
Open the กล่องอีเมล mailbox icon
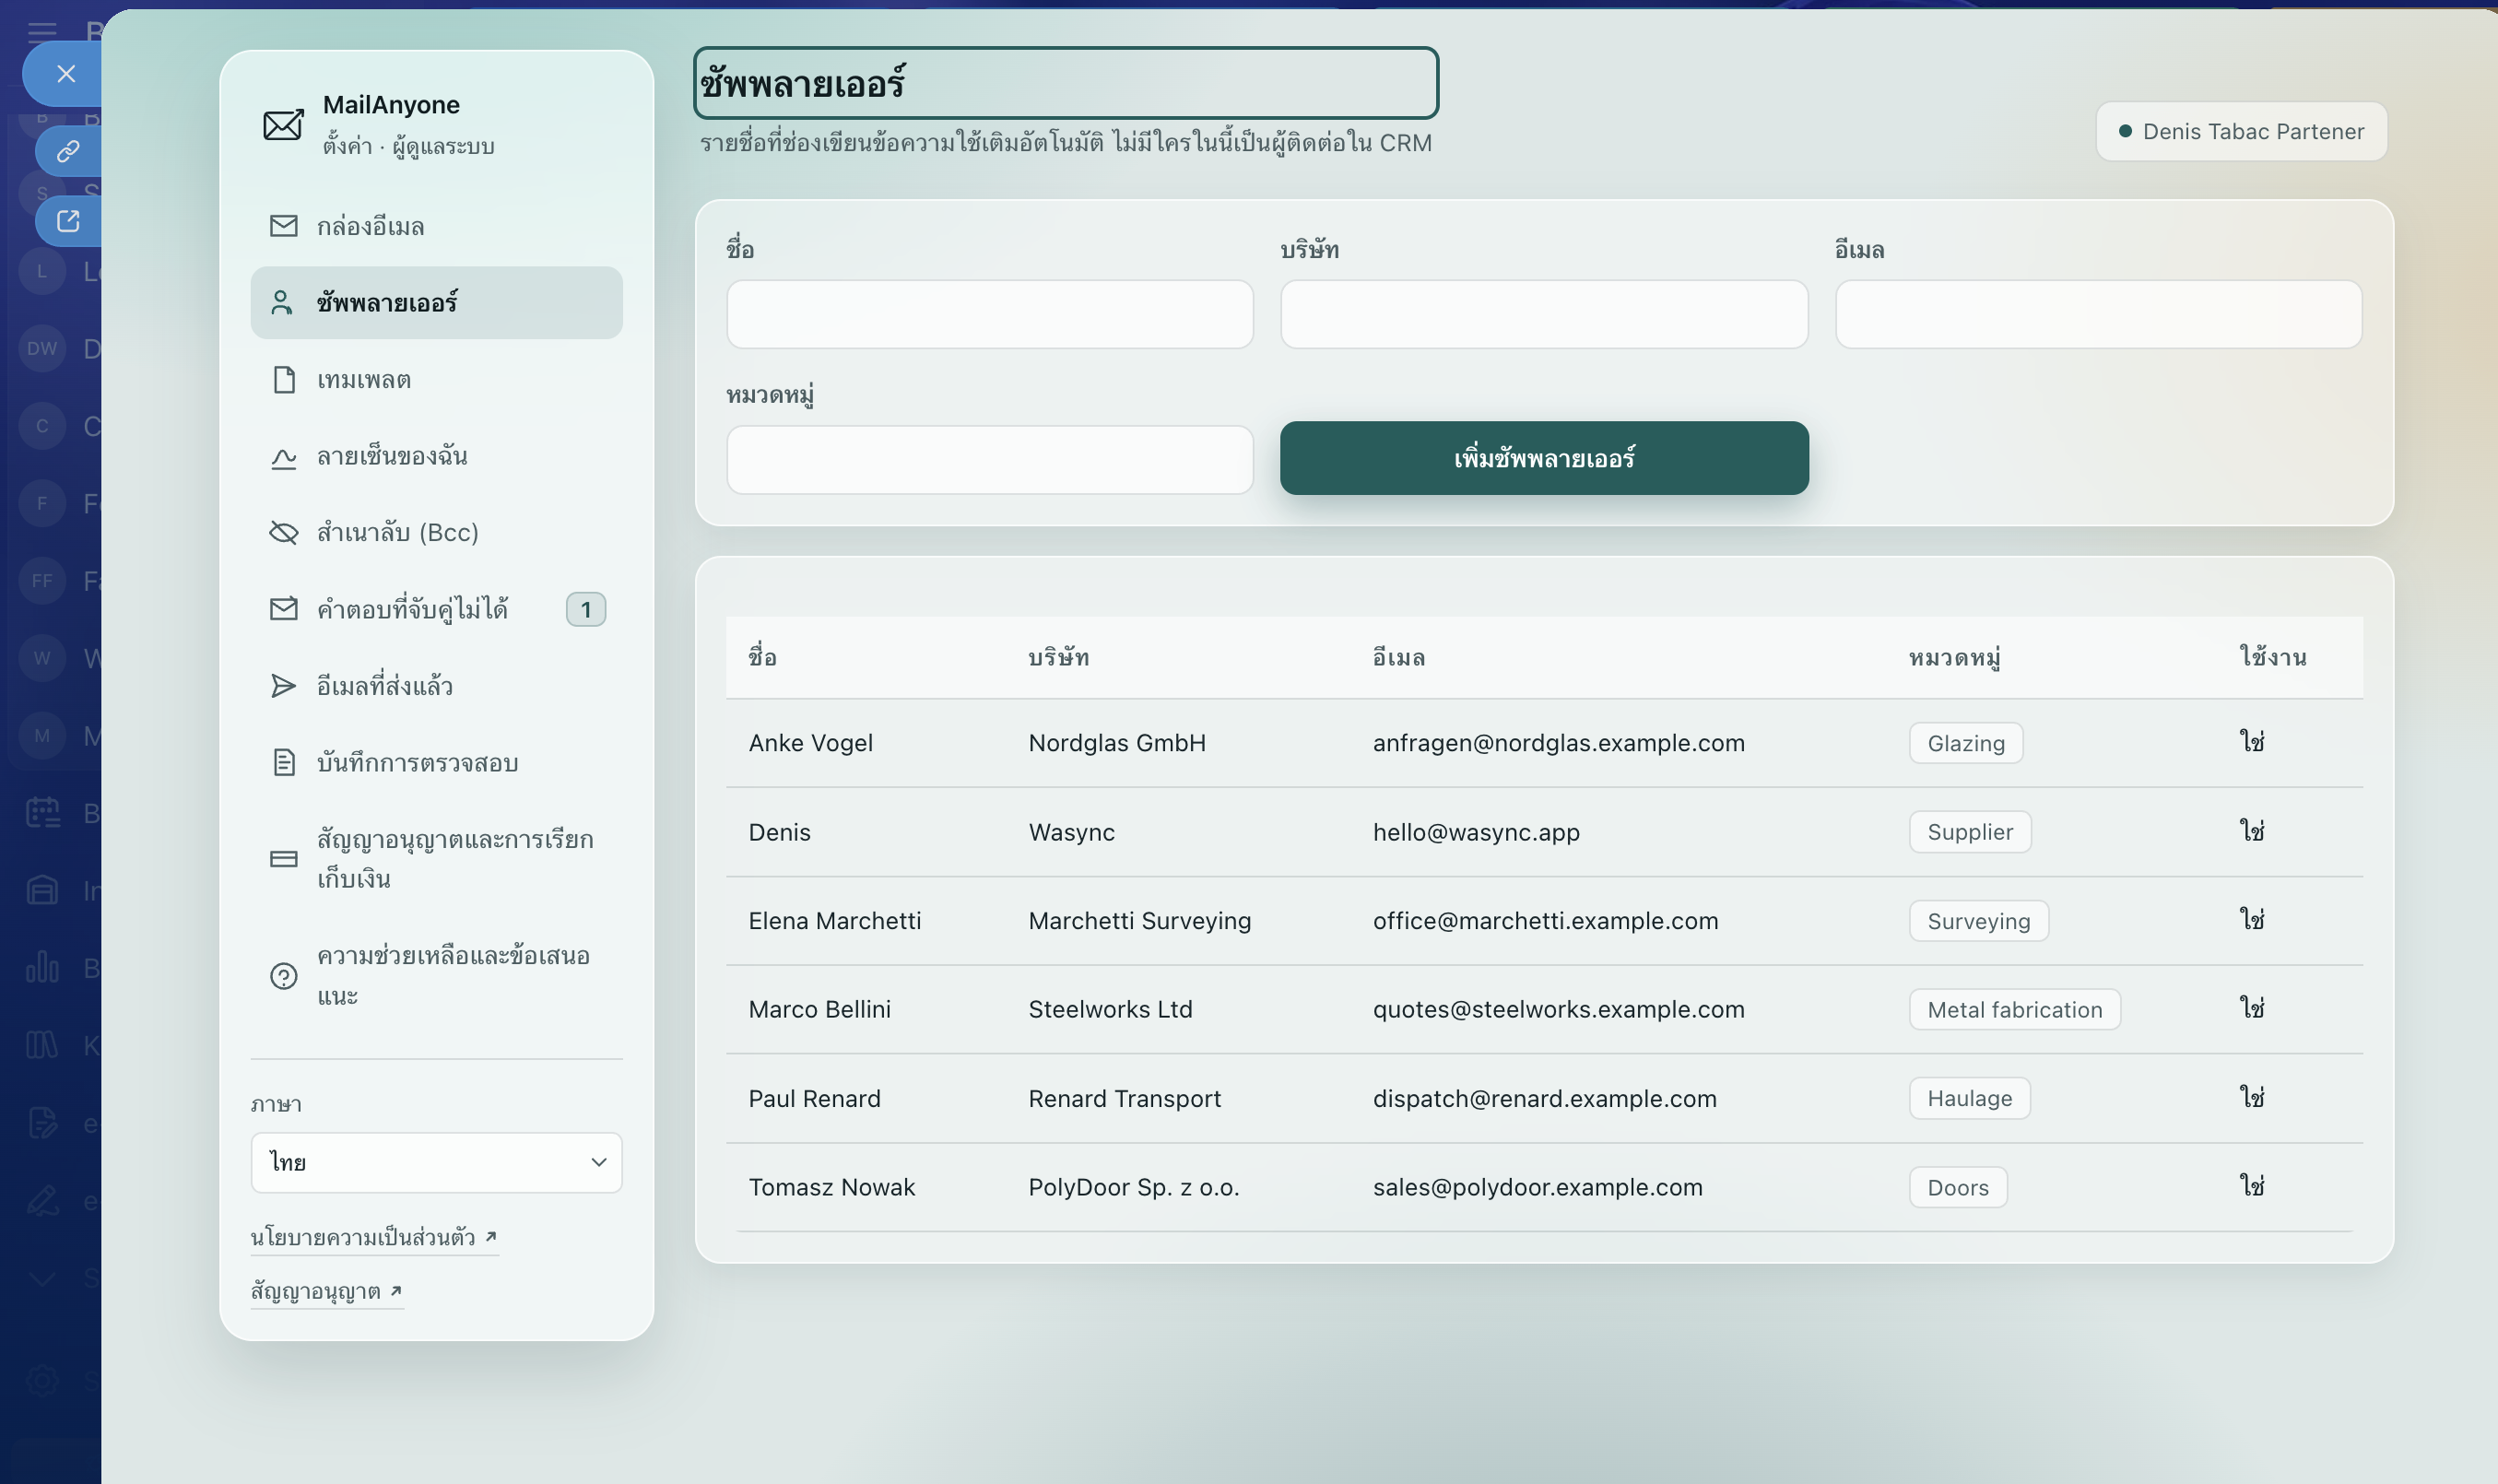[284, 226]
